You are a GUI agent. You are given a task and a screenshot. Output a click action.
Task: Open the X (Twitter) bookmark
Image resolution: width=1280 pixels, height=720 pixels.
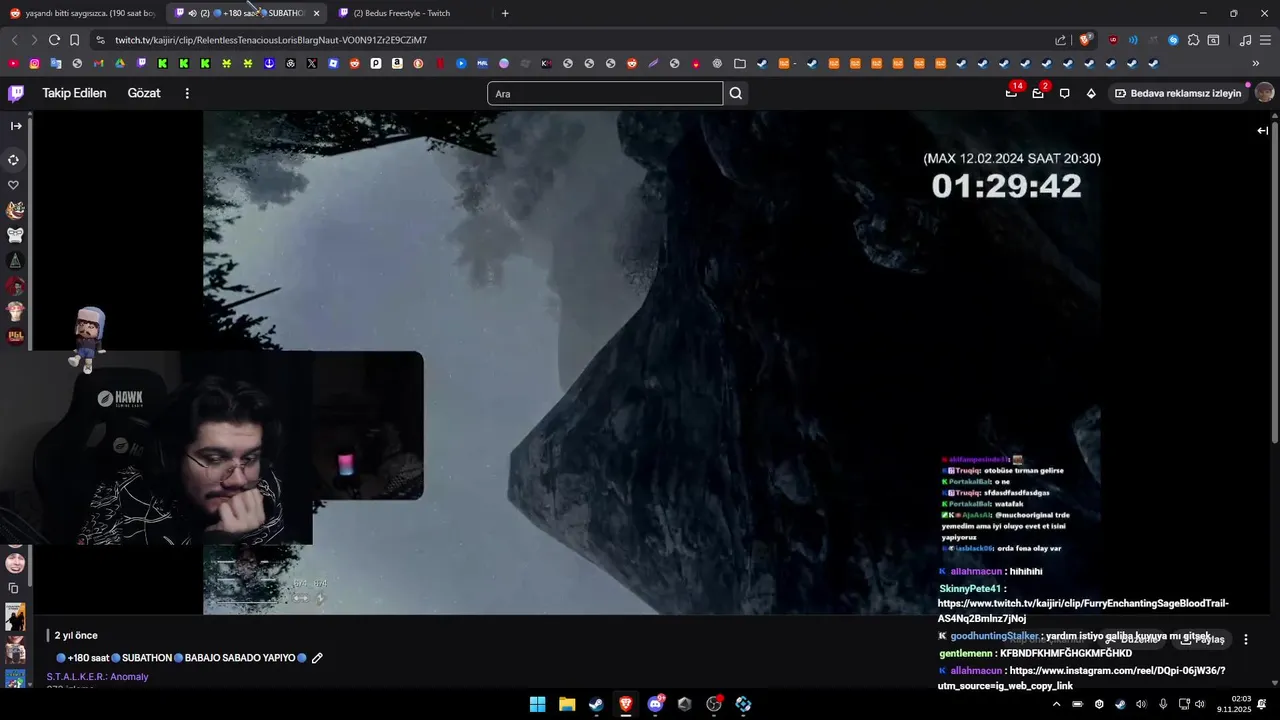pos(312,63)
